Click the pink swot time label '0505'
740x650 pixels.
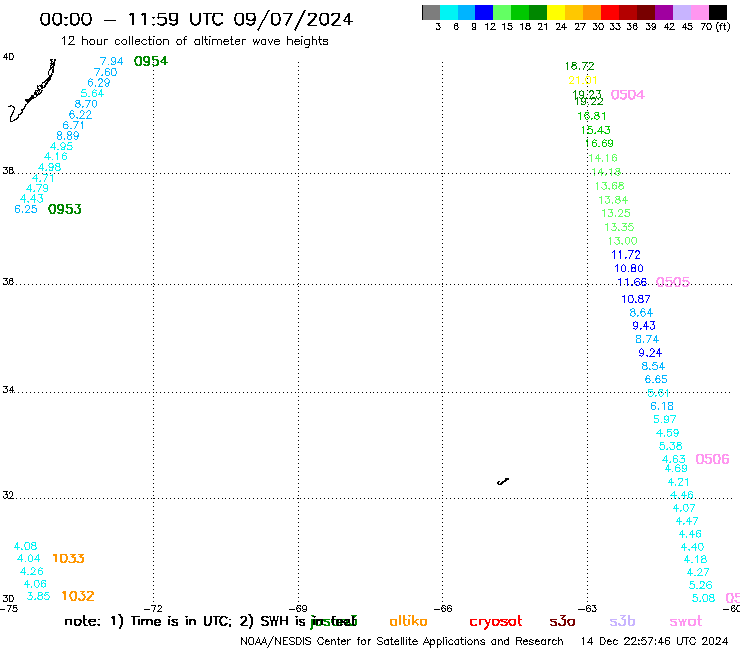(673, 282)
